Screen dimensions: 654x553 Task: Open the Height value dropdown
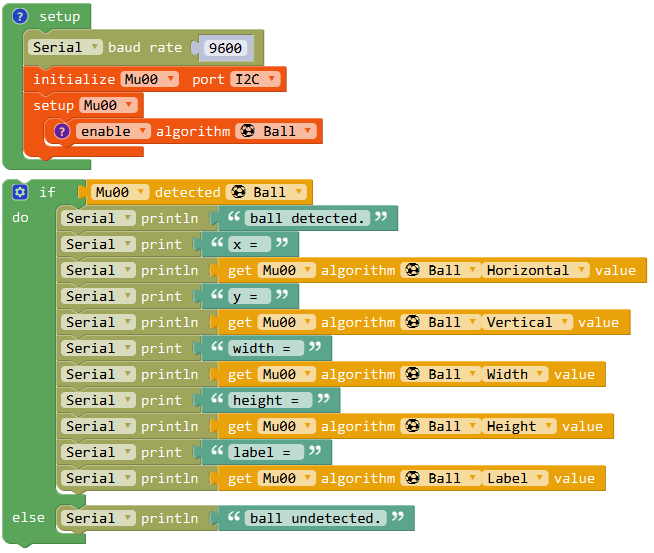(519, 426)
